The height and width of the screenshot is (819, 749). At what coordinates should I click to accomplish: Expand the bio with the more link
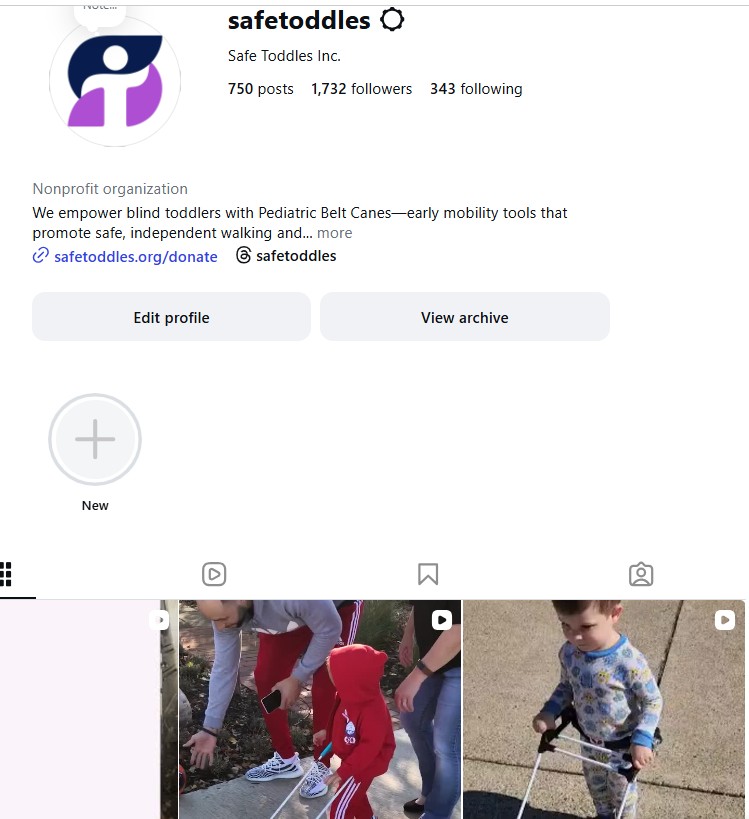335,233
